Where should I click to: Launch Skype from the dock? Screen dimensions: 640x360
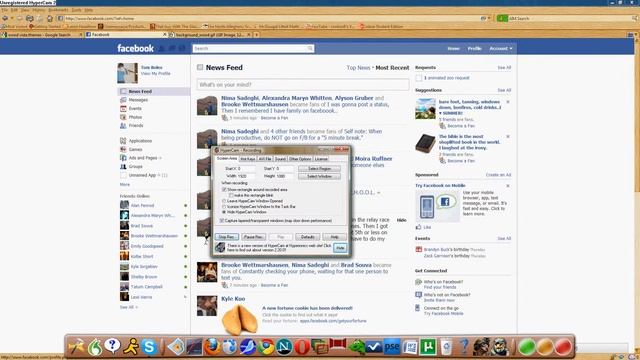pos(149,347)
